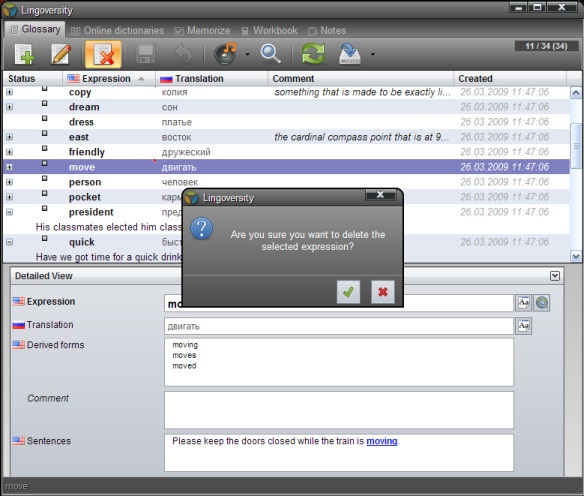Confirm deletion with the green checkmark

(348, 292)
